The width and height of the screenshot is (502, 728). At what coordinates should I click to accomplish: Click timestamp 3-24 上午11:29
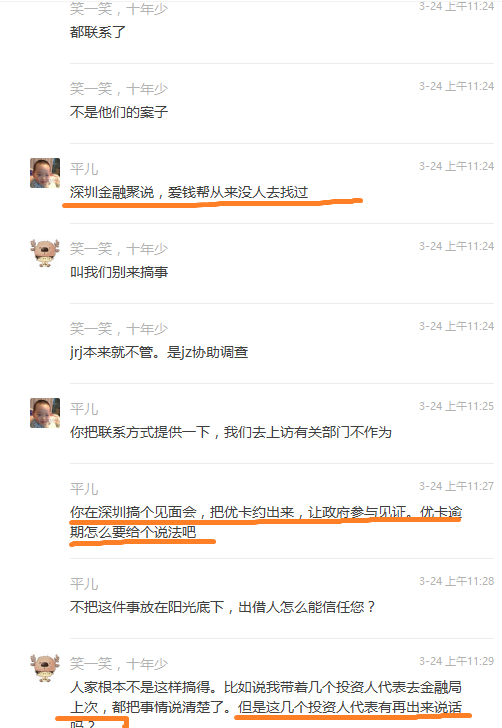coord(456,661)
